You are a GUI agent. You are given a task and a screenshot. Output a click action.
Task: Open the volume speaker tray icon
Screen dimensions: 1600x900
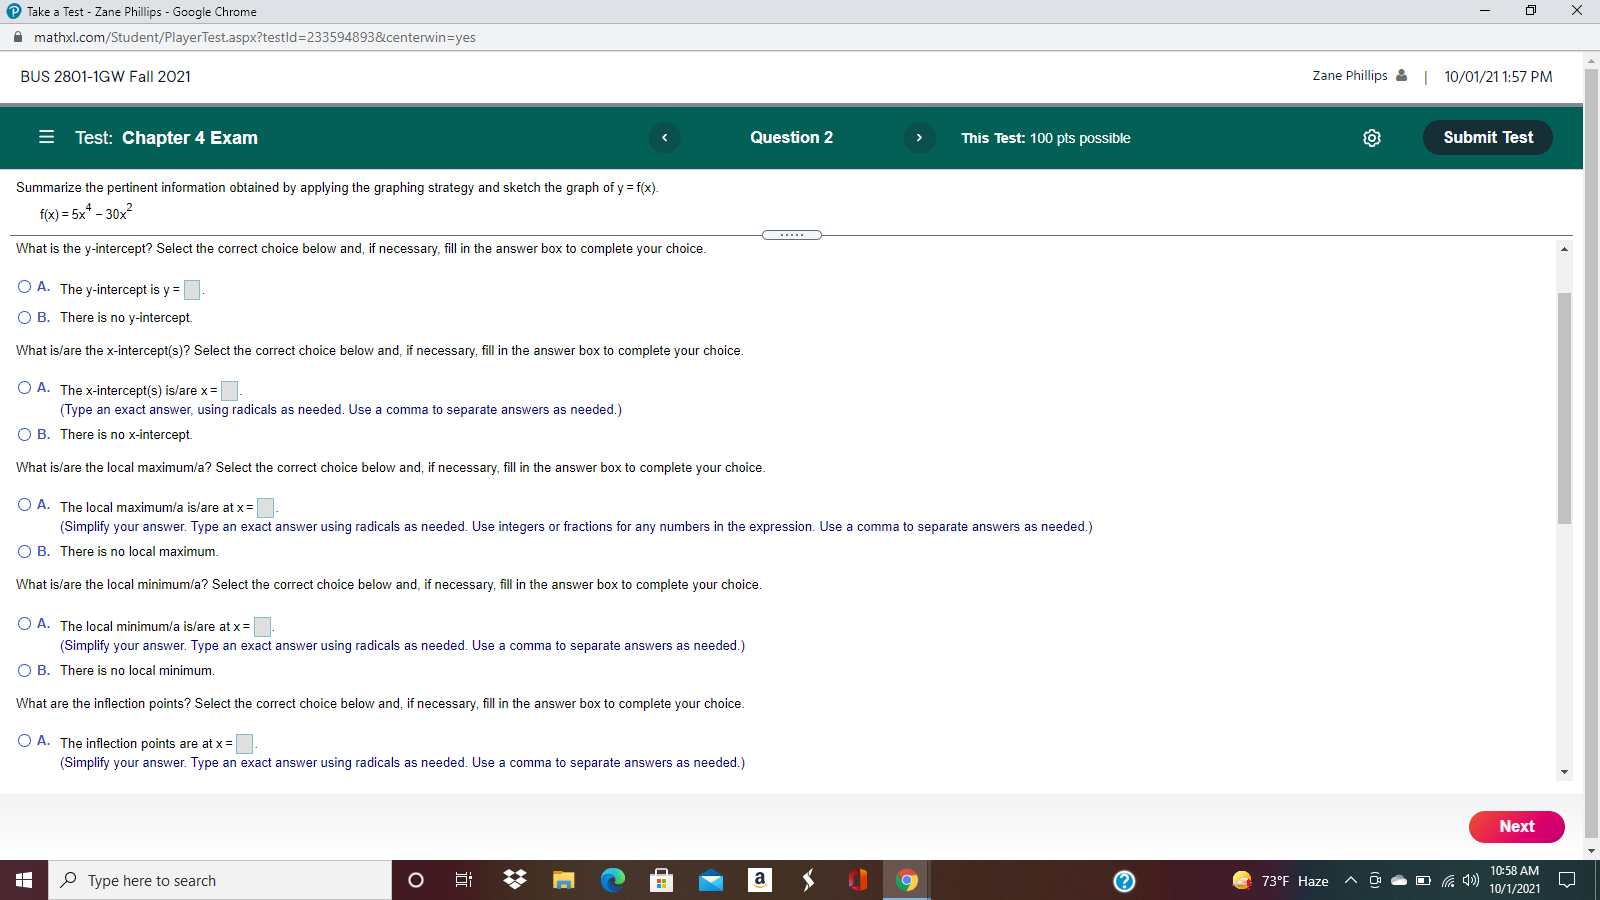(x=1470, y=880)
